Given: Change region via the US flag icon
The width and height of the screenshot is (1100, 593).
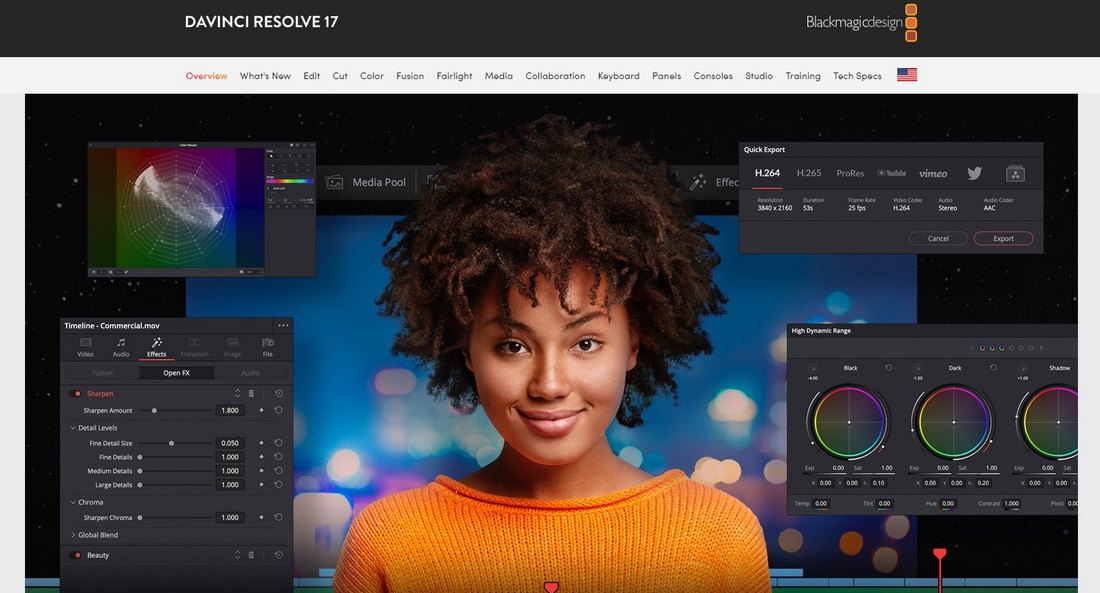Looking at the screenshot, I should pos(907,75).
